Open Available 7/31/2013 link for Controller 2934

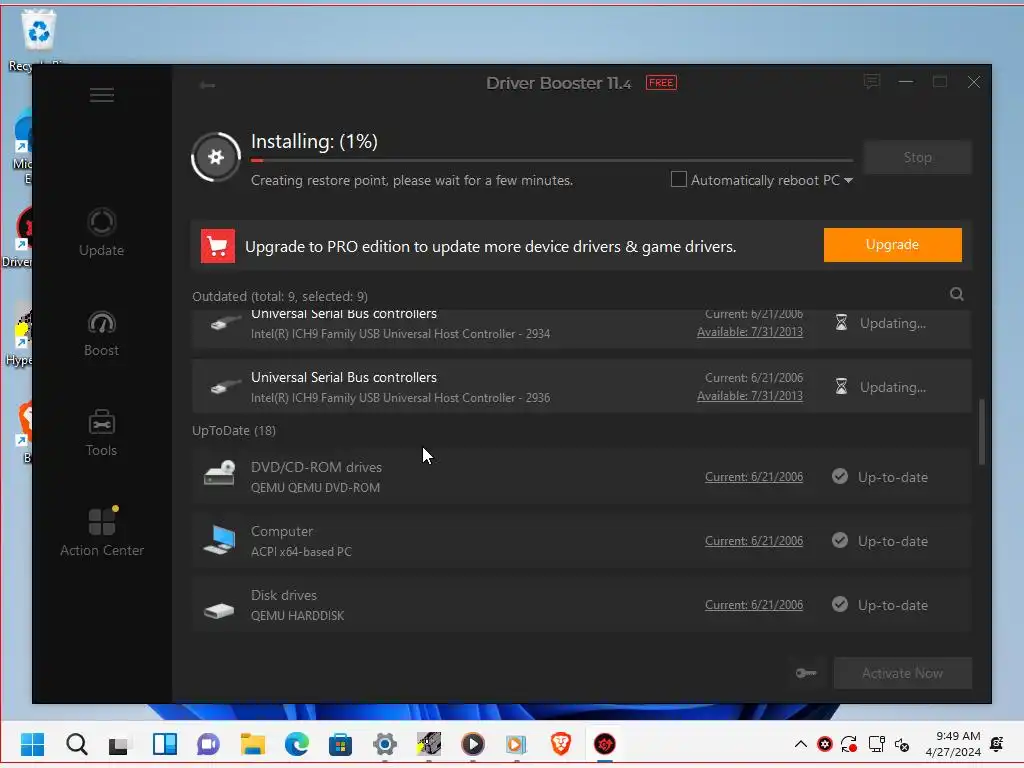pyautogui.click(x=750, y=332)
